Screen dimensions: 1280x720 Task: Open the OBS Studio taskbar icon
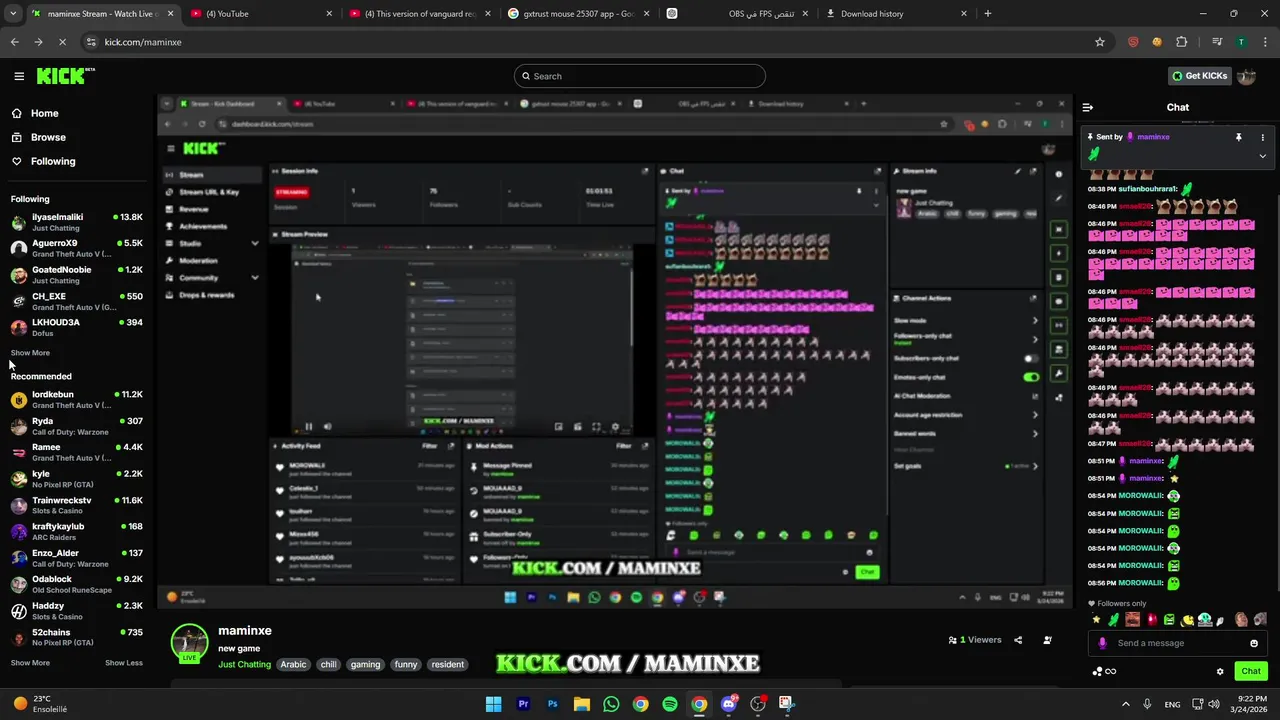coord(757,704)
